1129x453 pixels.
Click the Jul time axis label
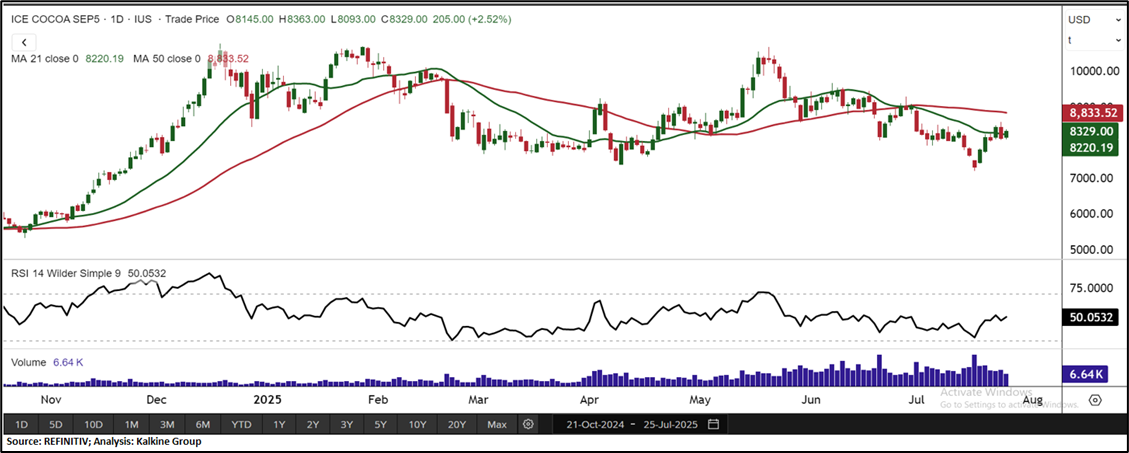pos(917,399)
